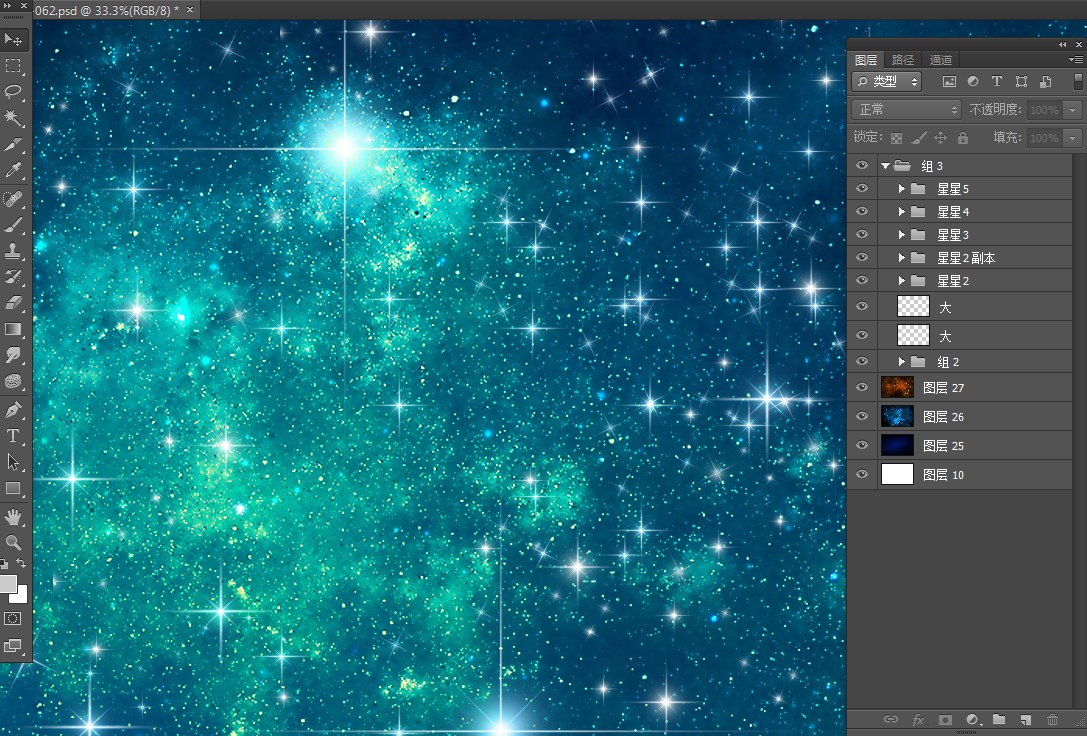Switch to the 通道 tab
1087x736 pixels.
point(941,60)
